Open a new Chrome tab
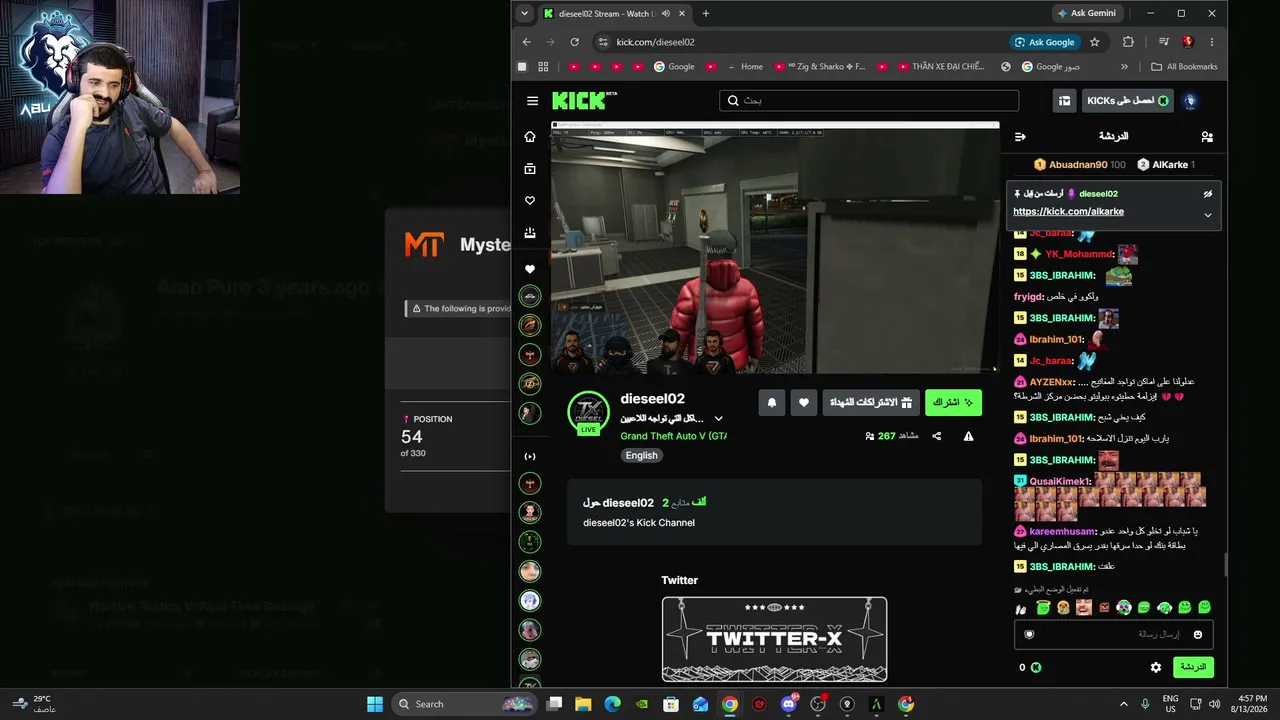The height and width of the screenshot is (720, 1280). pos(706,14)
